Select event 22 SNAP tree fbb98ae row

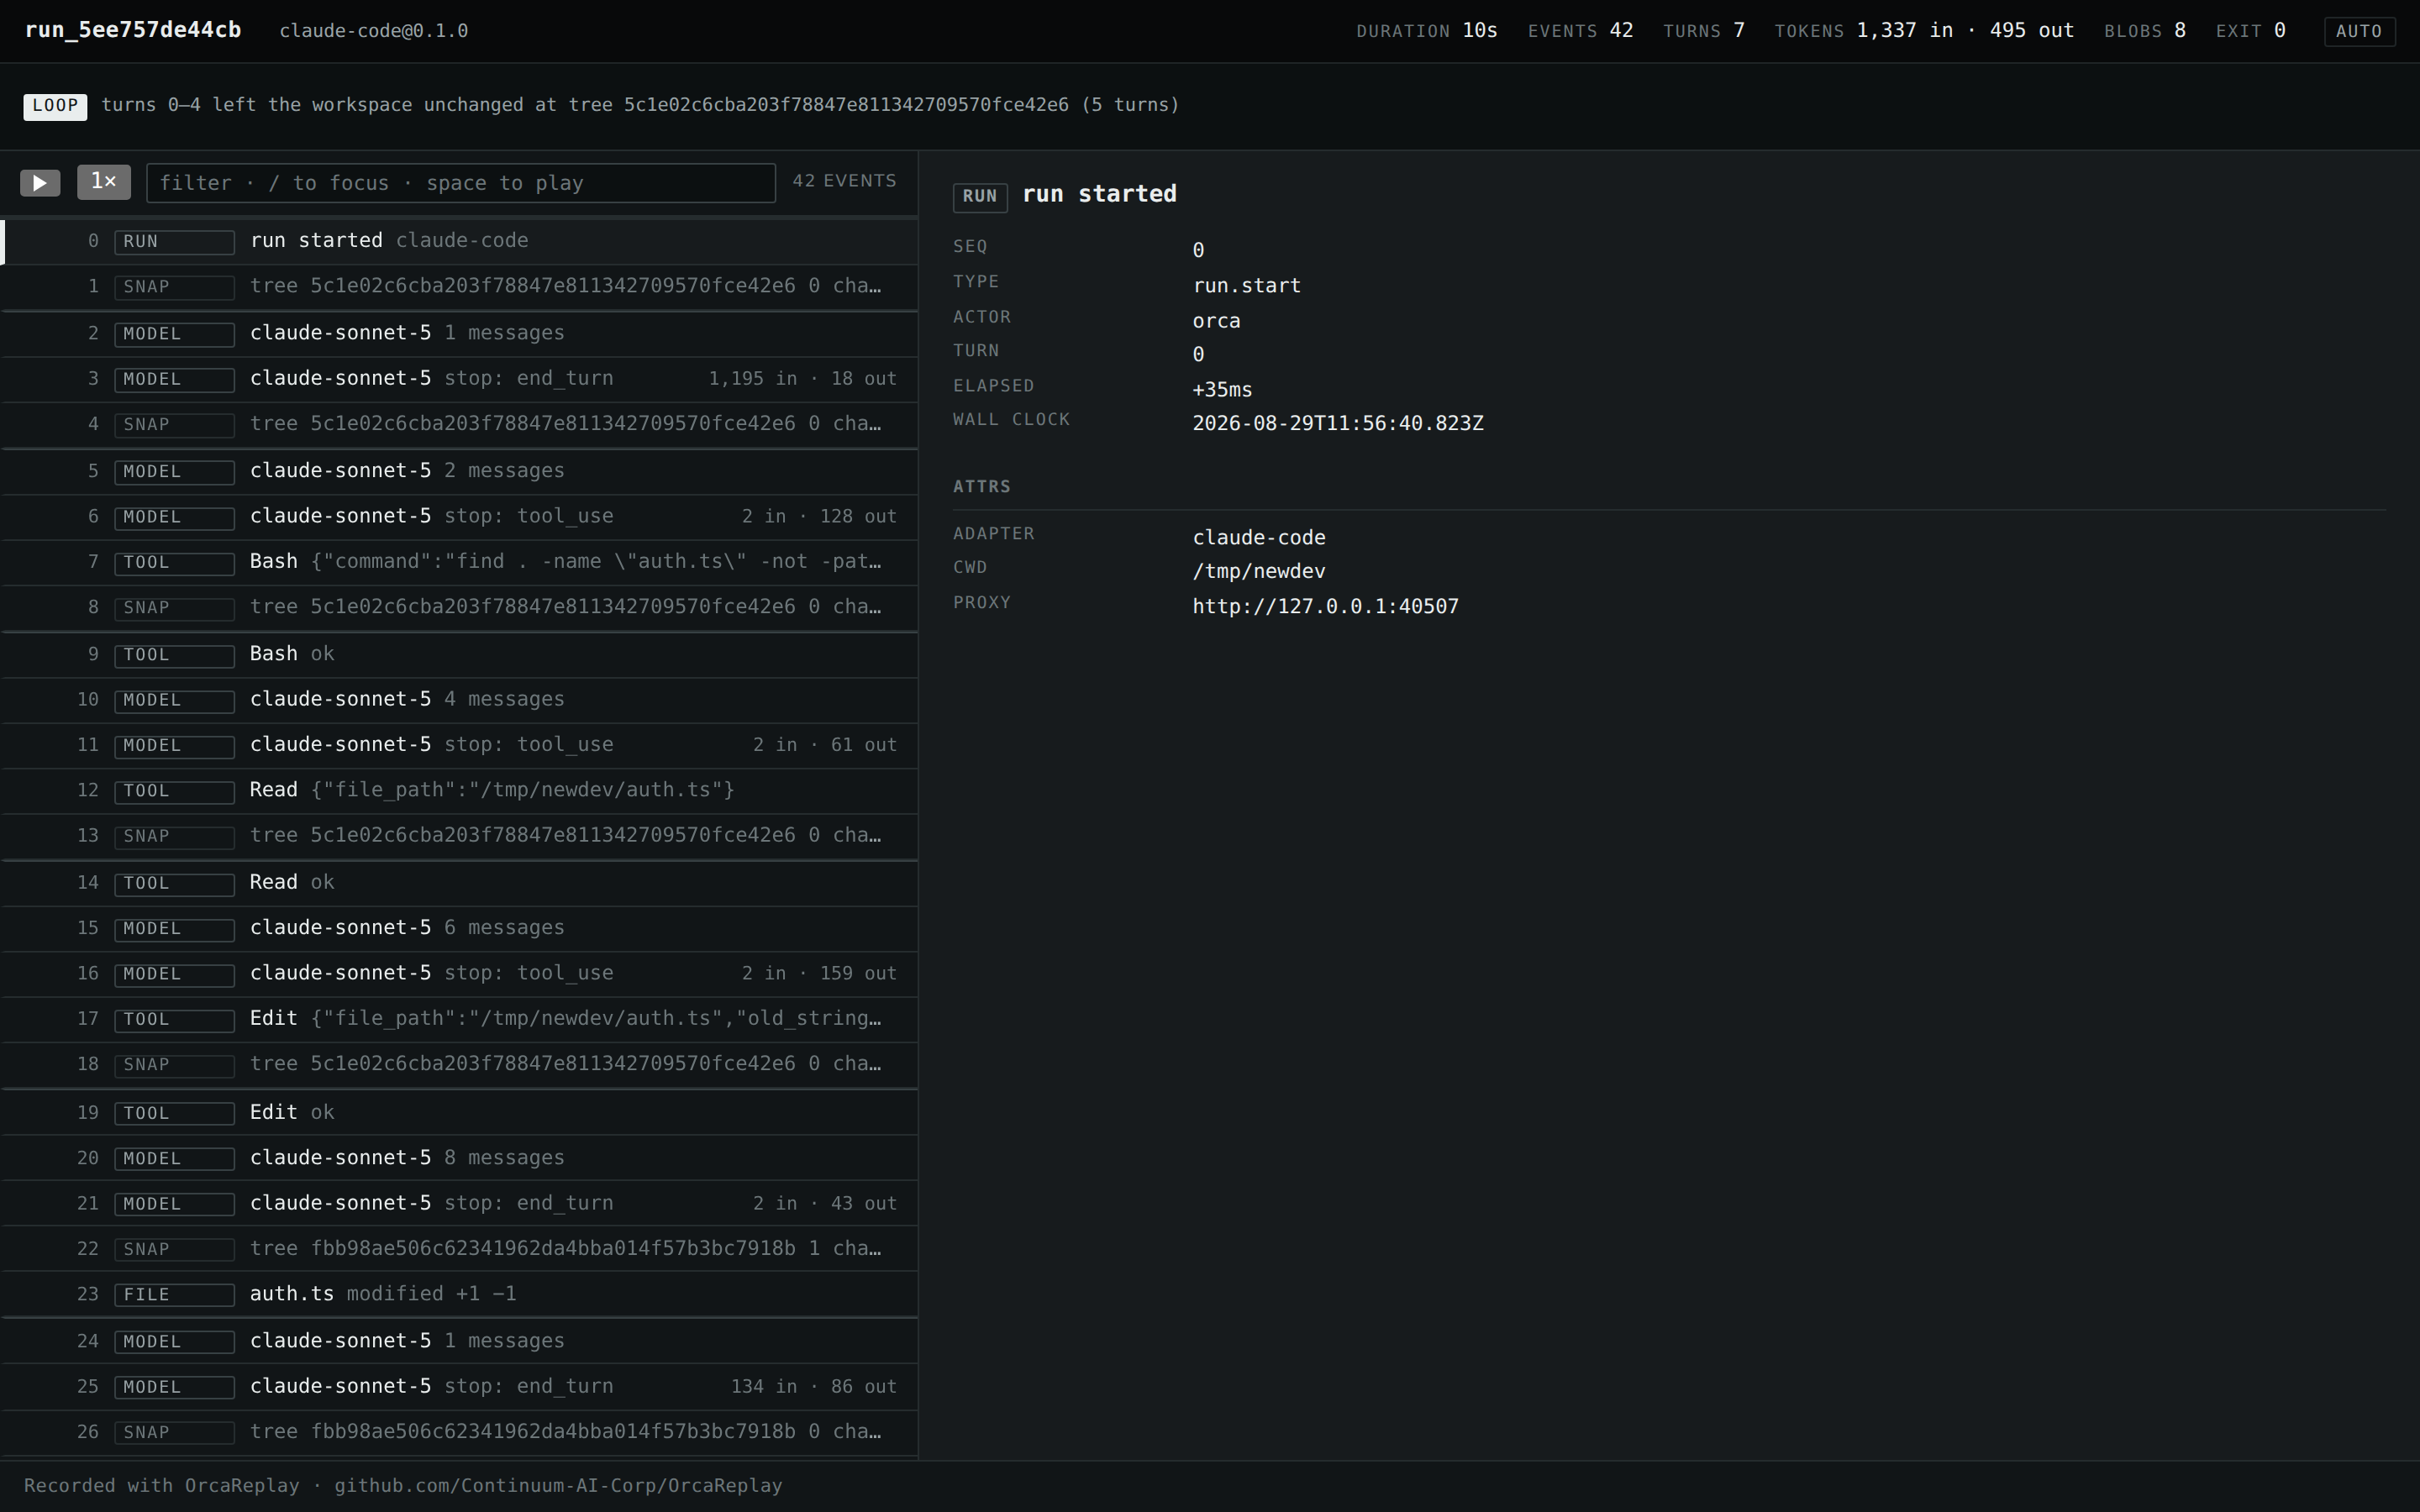[459, 1249]
